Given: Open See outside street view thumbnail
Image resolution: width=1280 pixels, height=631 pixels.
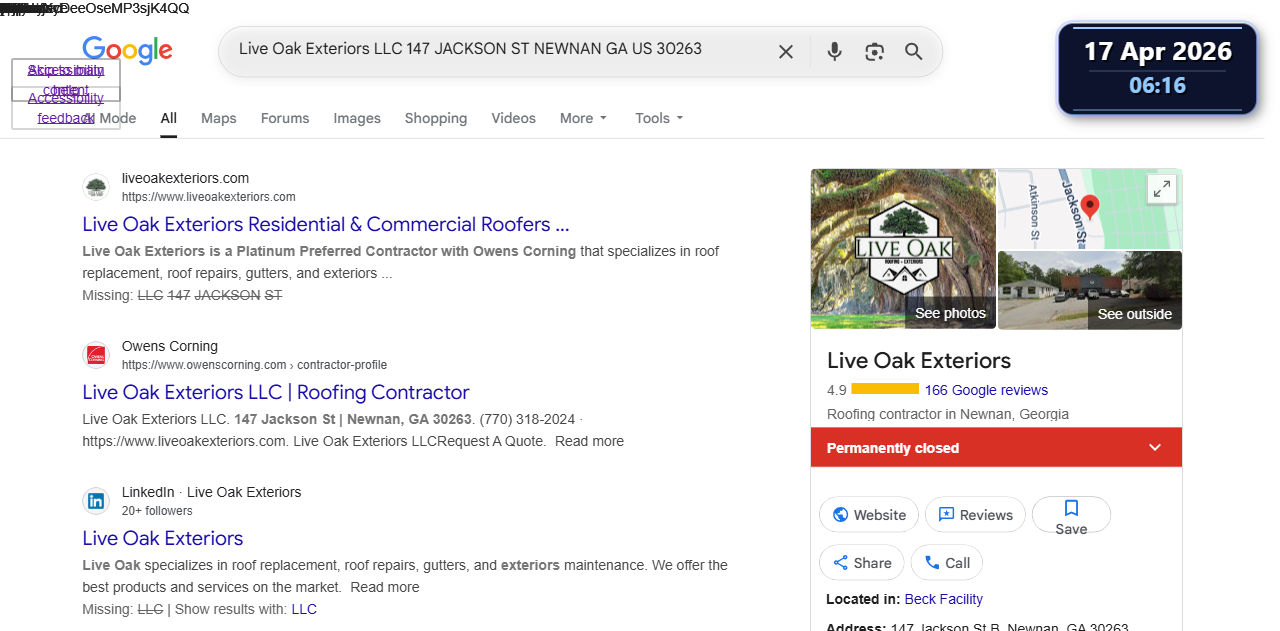Looking at the screenshot, I should 1090,290.
